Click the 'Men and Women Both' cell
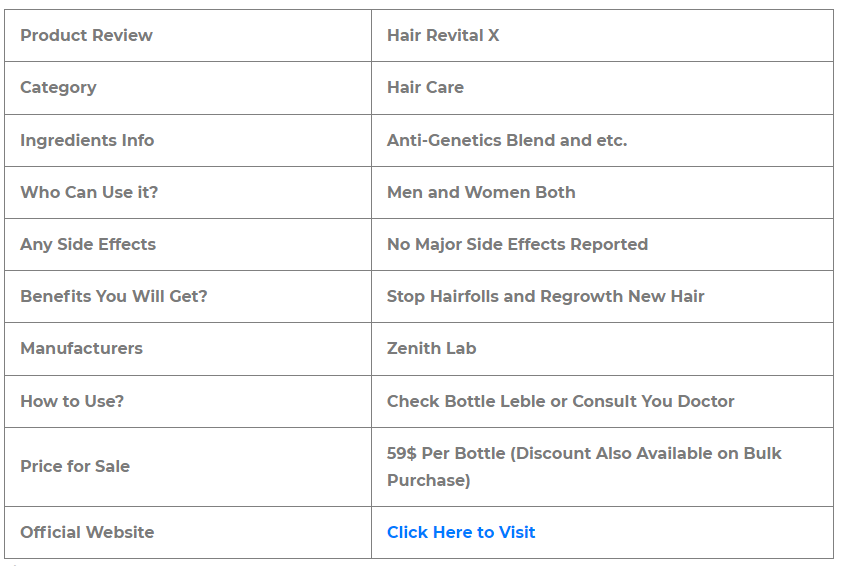 (x=481, y=192)
